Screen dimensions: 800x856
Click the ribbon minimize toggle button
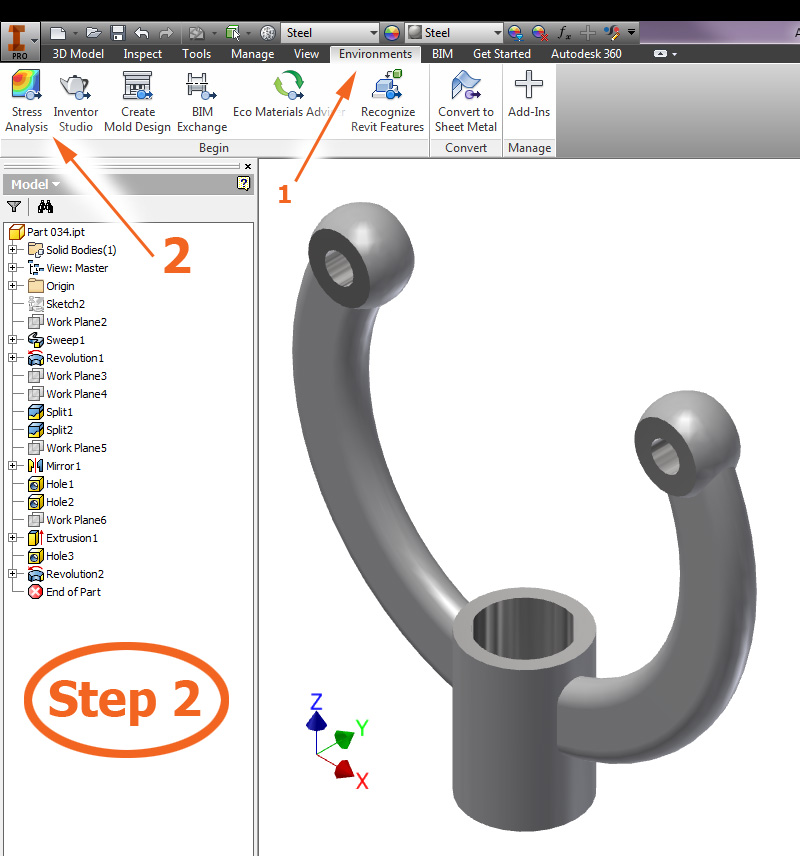(x=660, y=54)
